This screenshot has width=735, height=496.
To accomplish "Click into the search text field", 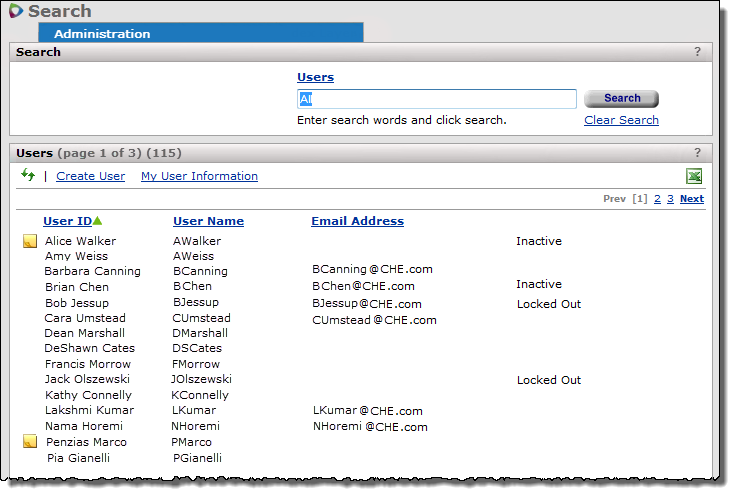I will pos(436,99).
